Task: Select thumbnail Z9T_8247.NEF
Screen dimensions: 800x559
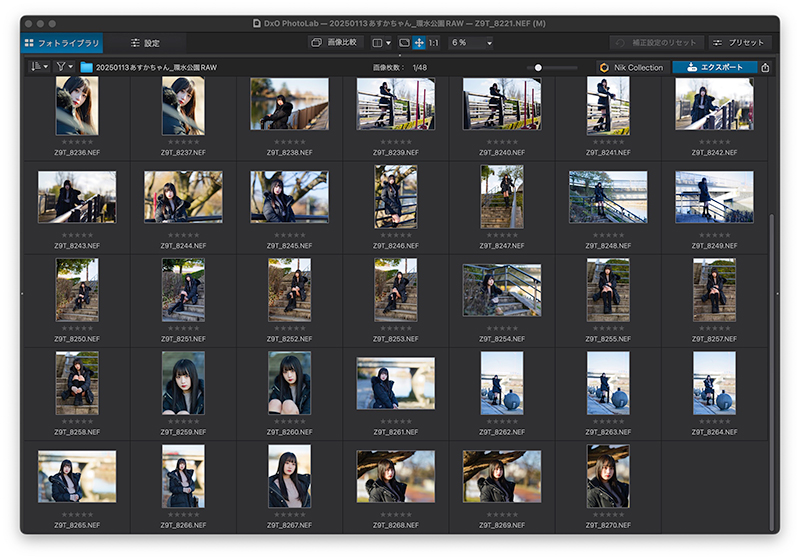Action: pyautogui.click(x=502, y=197)
